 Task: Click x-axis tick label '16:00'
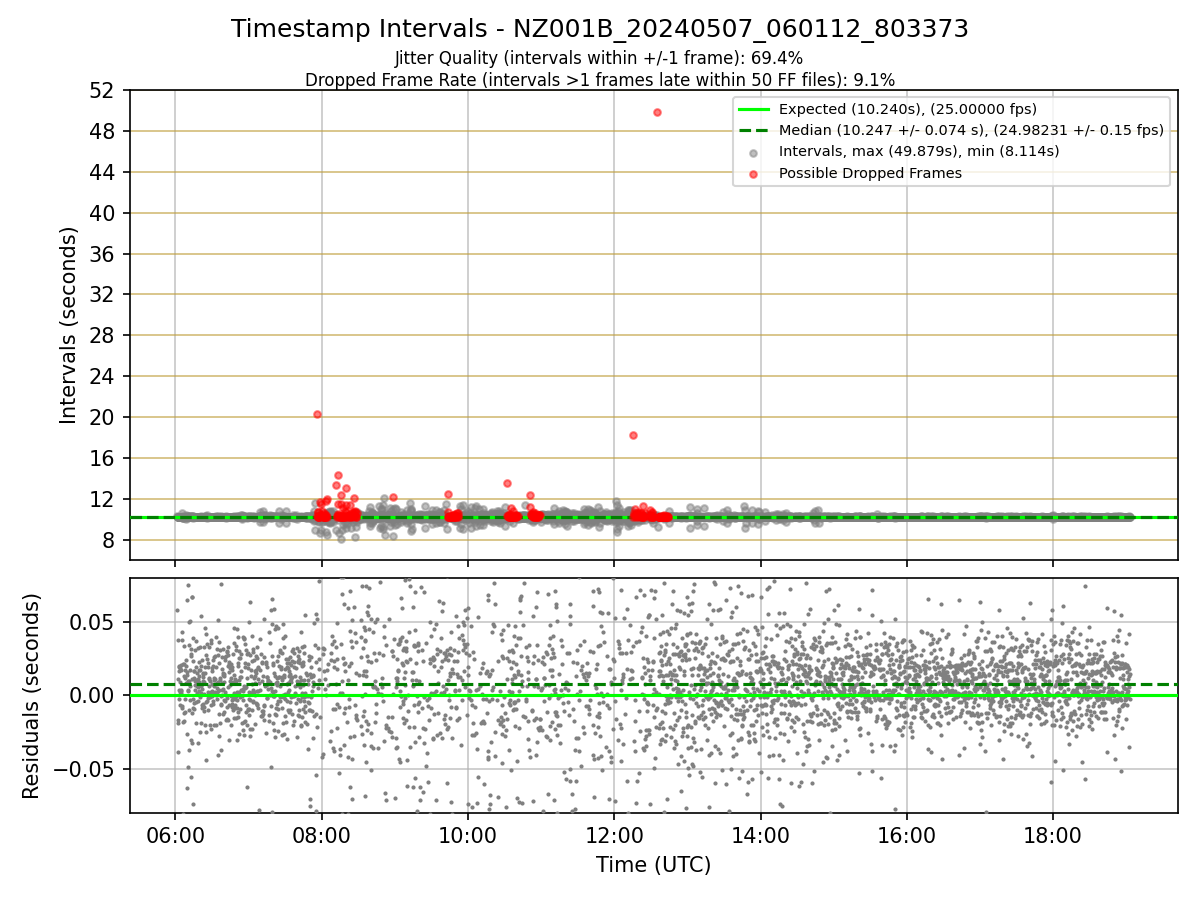coord(906,836)
